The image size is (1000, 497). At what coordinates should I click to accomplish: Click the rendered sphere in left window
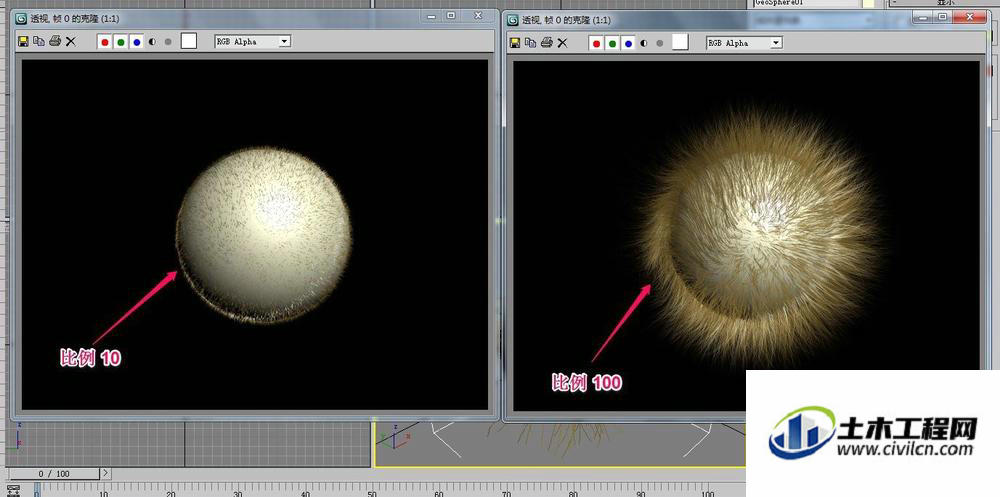[264, 235]
